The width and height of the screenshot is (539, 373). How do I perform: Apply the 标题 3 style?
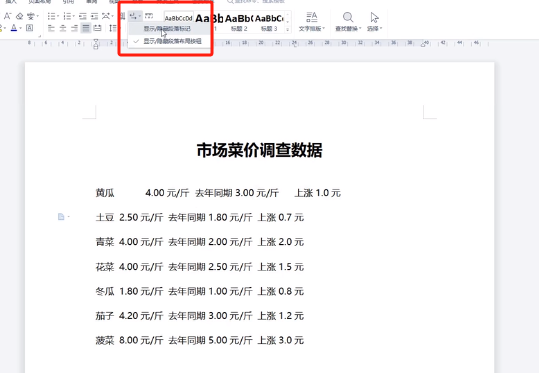tap(269, 22)
